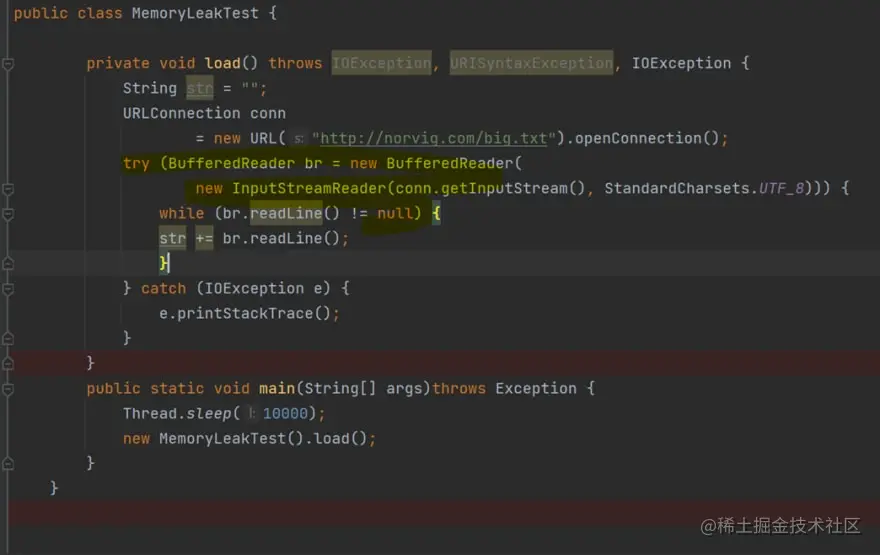Click the highlighted closing brace next to the caret

coord(163,263)
